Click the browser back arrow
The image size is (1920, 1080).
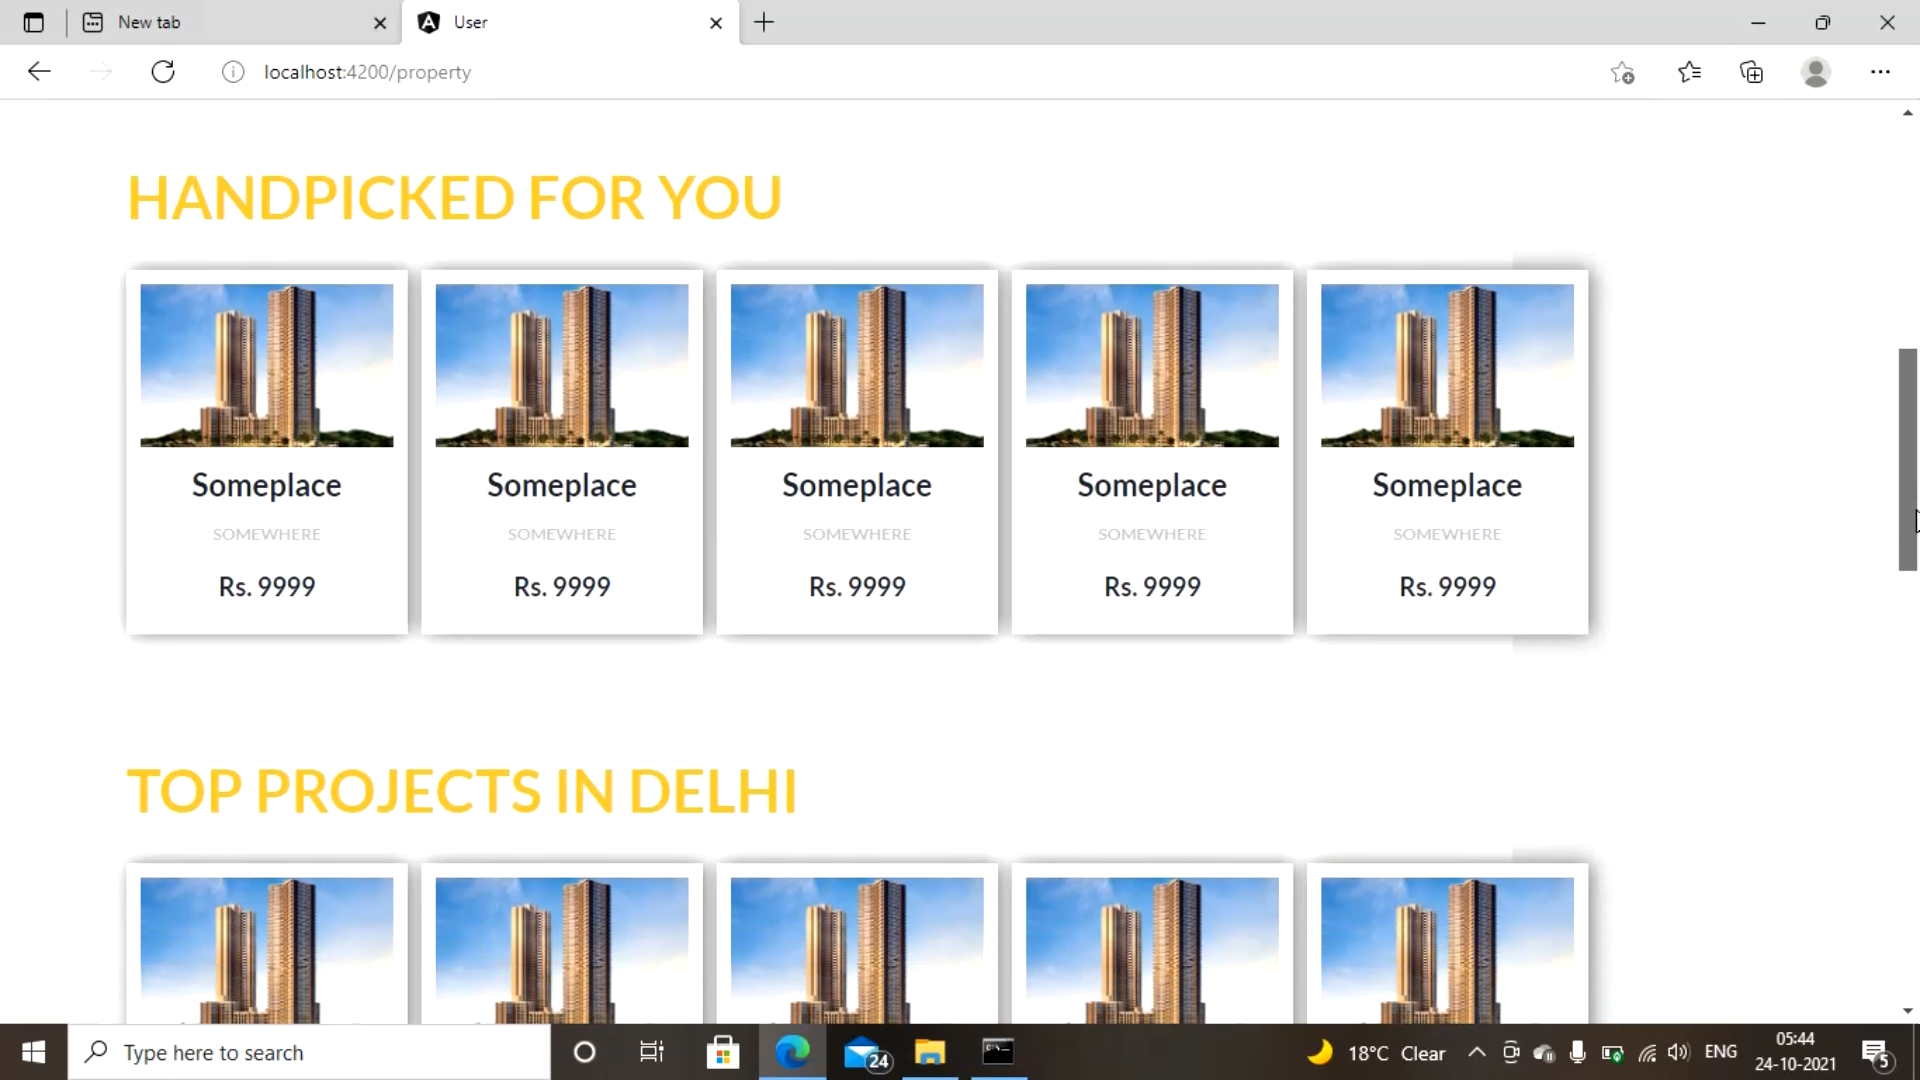point(39,72)
